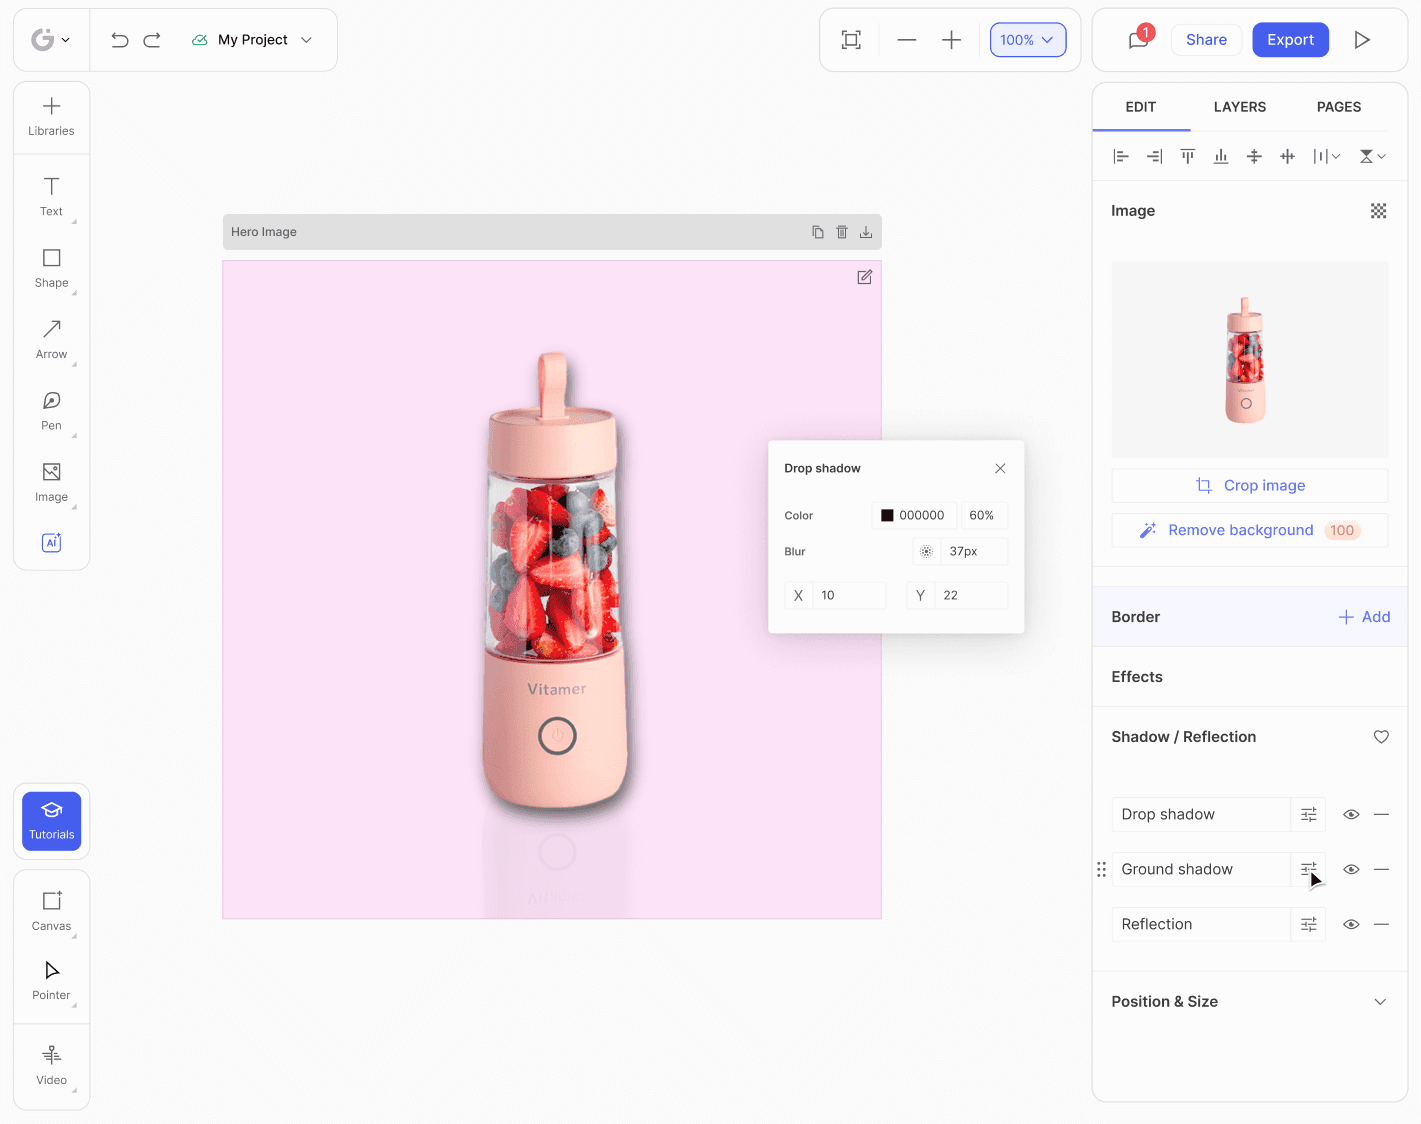Click the Share button

tap(1206, 40)
